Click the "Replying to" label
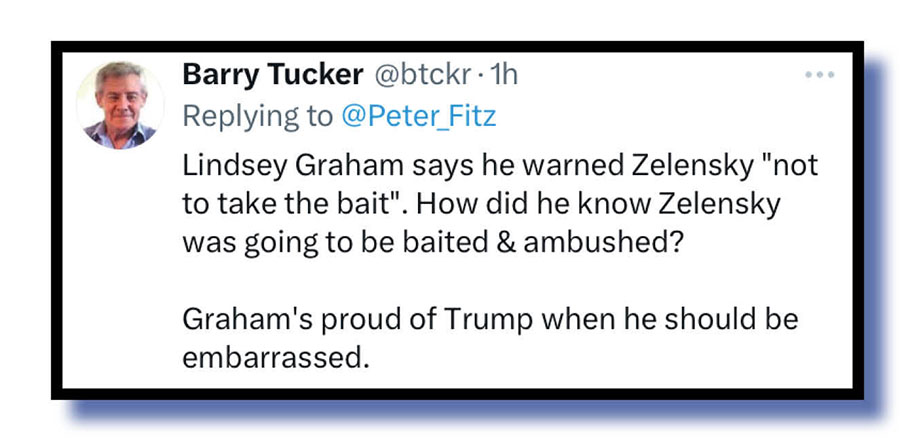The height and width of the screenshot is (447, 907). click(x=257, y=115)
